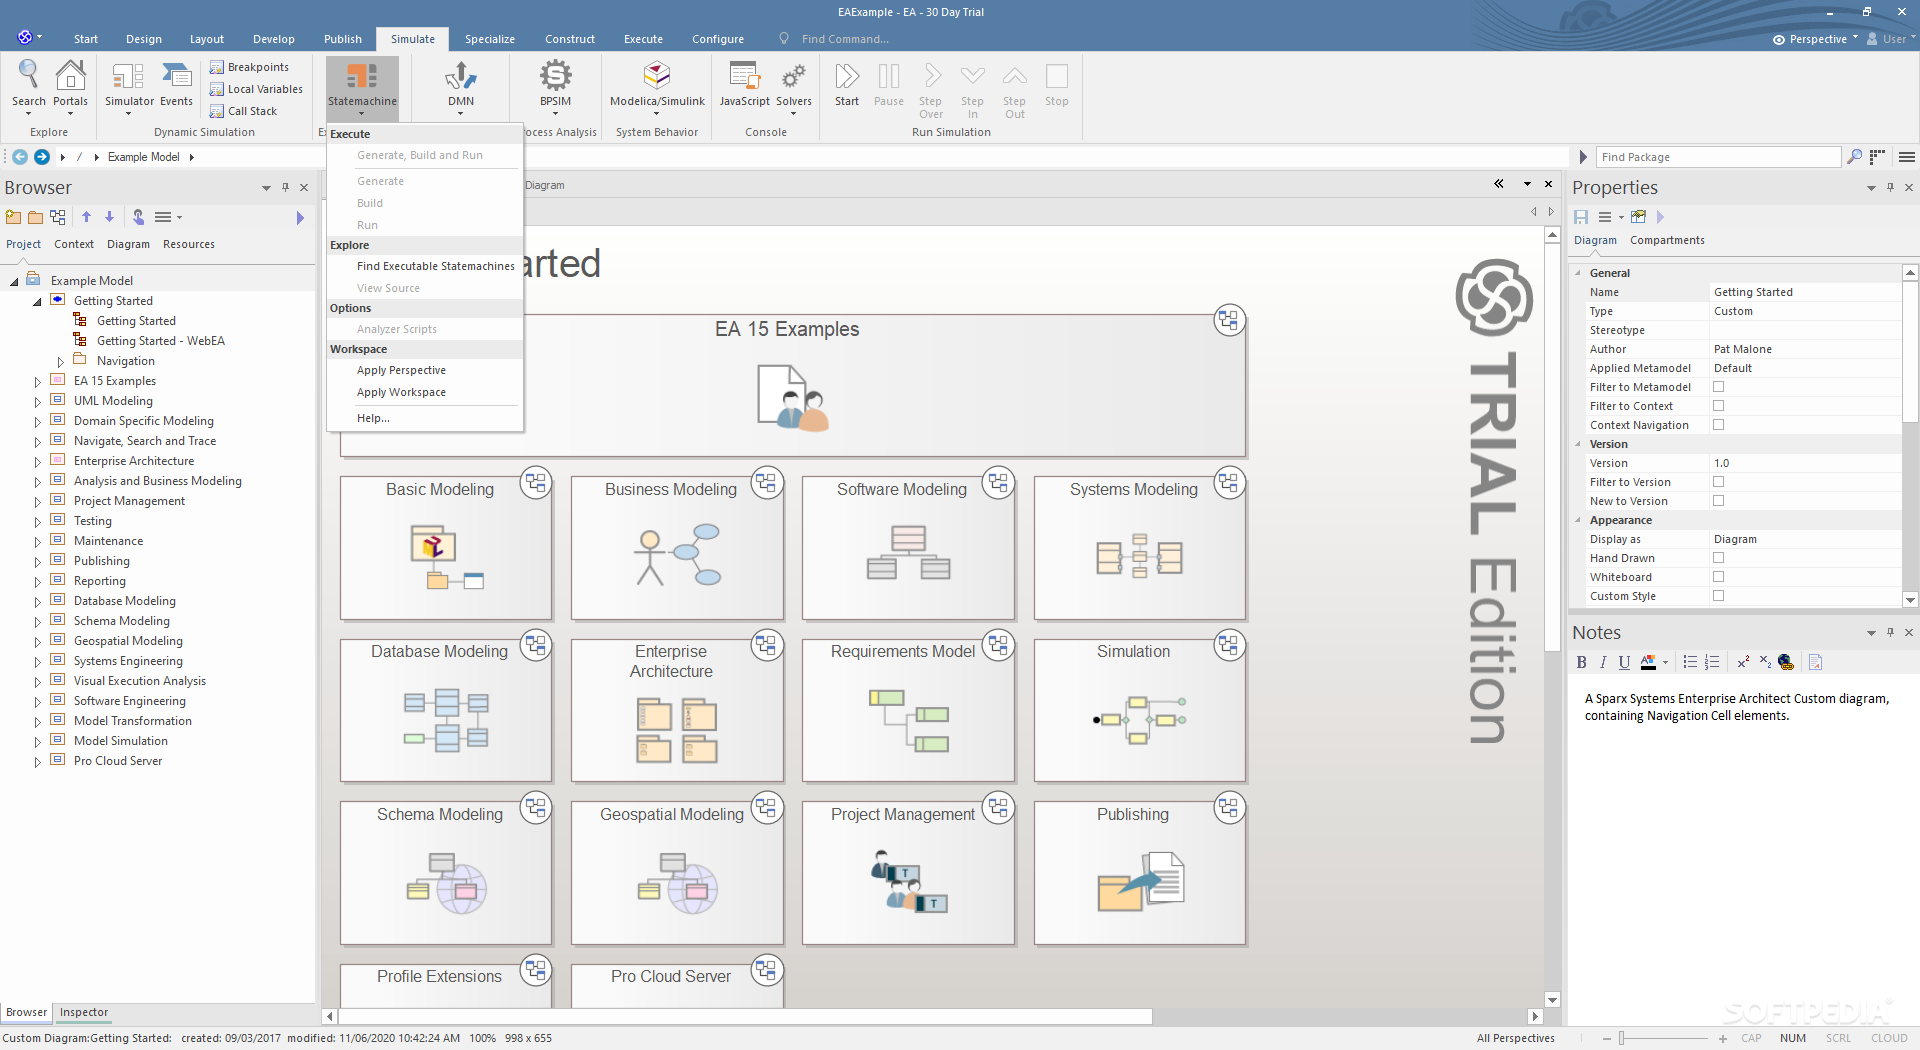This screenshot has width=1920, height=1050.
Task: Expand the EA 15 Examples tree node
Action: coord(38,382)
